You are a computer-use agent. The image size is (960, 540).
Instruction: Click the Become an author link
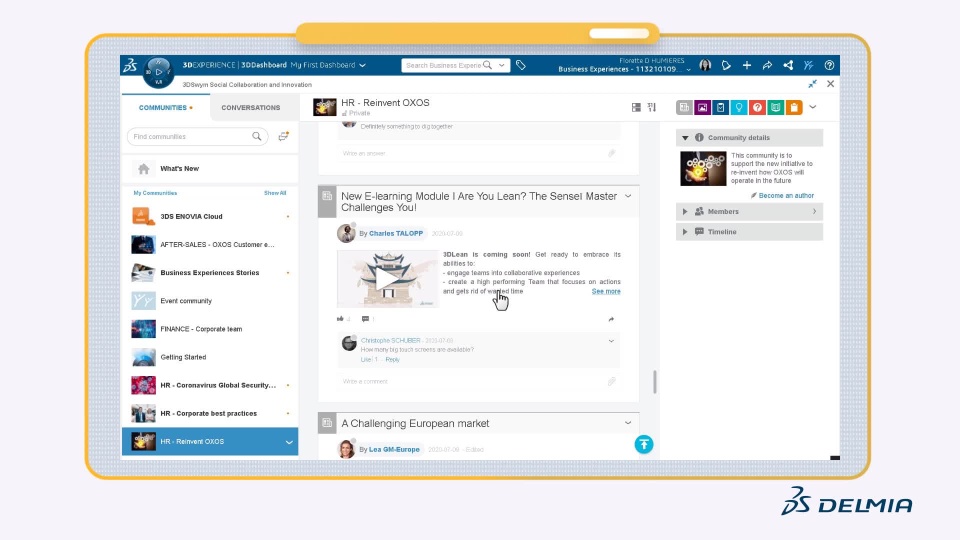(x=786, y=196)
